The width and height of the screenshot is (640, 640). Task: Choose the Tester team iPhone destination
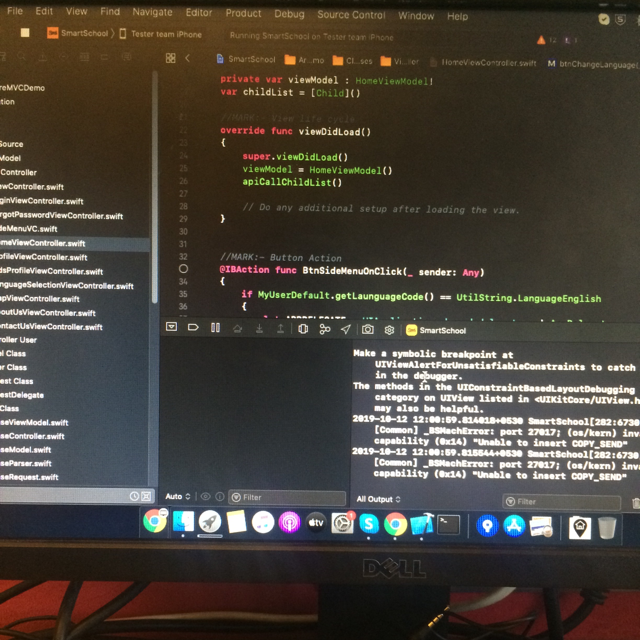click(160, 35)
